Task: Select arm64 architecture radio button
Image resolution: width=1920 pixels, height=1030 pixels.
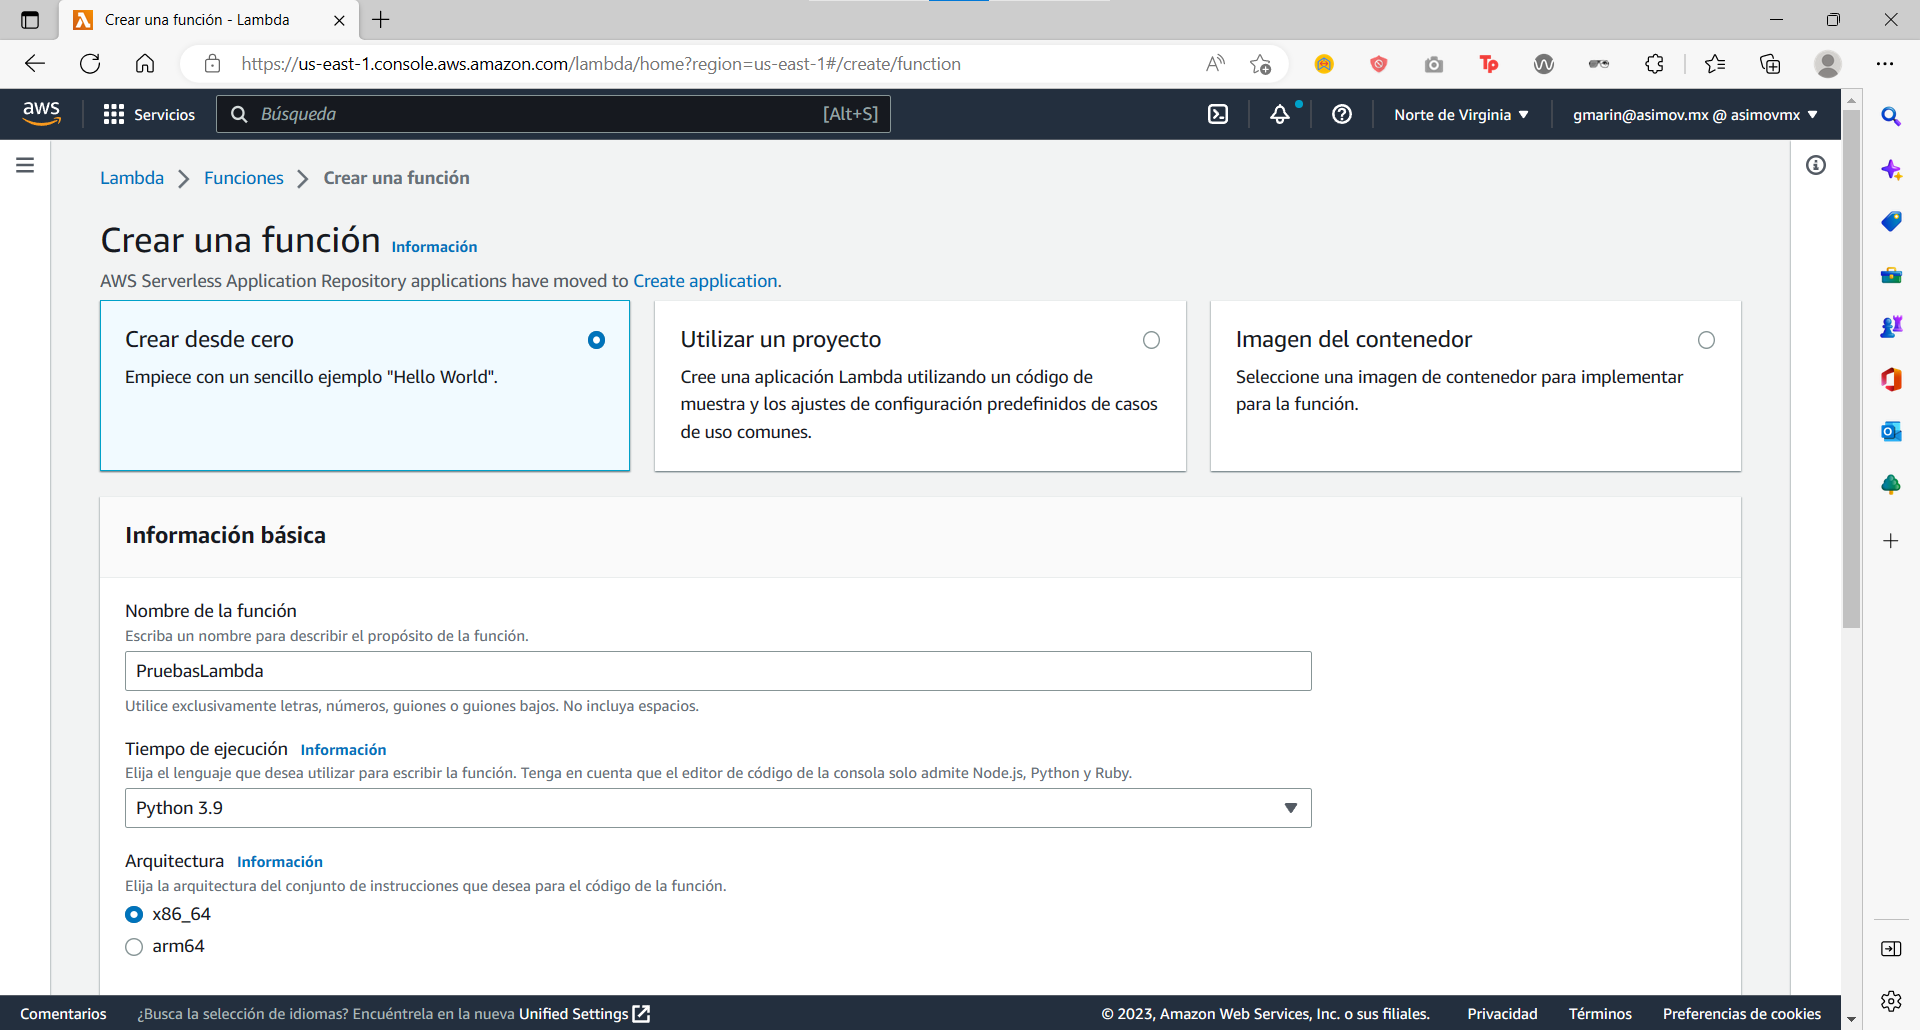Action: click(x=134, y=946)
